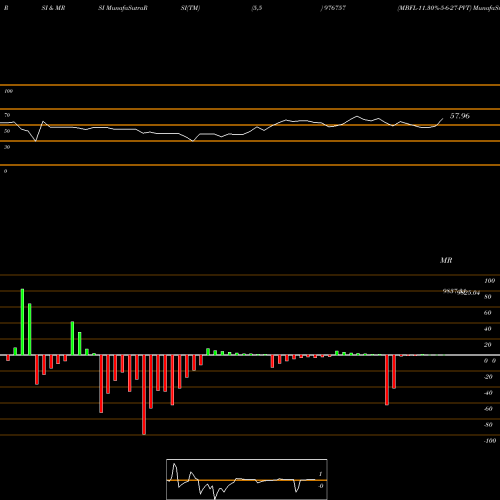500x500 pixels.
Task: Click the MR axis label 100
Action: pos(489,281)
